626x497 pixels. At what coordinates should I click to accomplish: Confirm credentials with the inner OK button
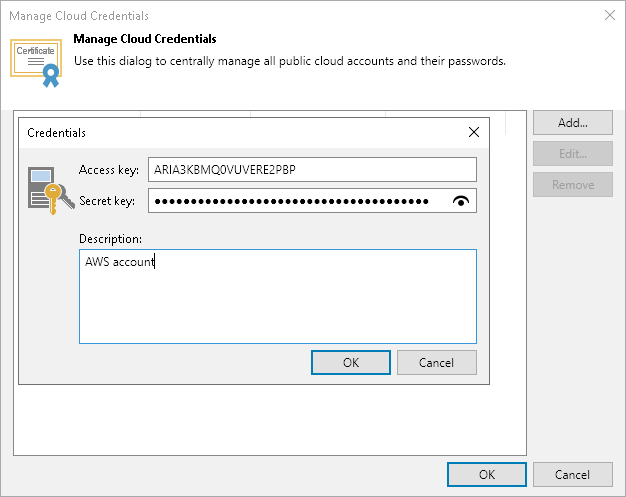coord(351,362)
